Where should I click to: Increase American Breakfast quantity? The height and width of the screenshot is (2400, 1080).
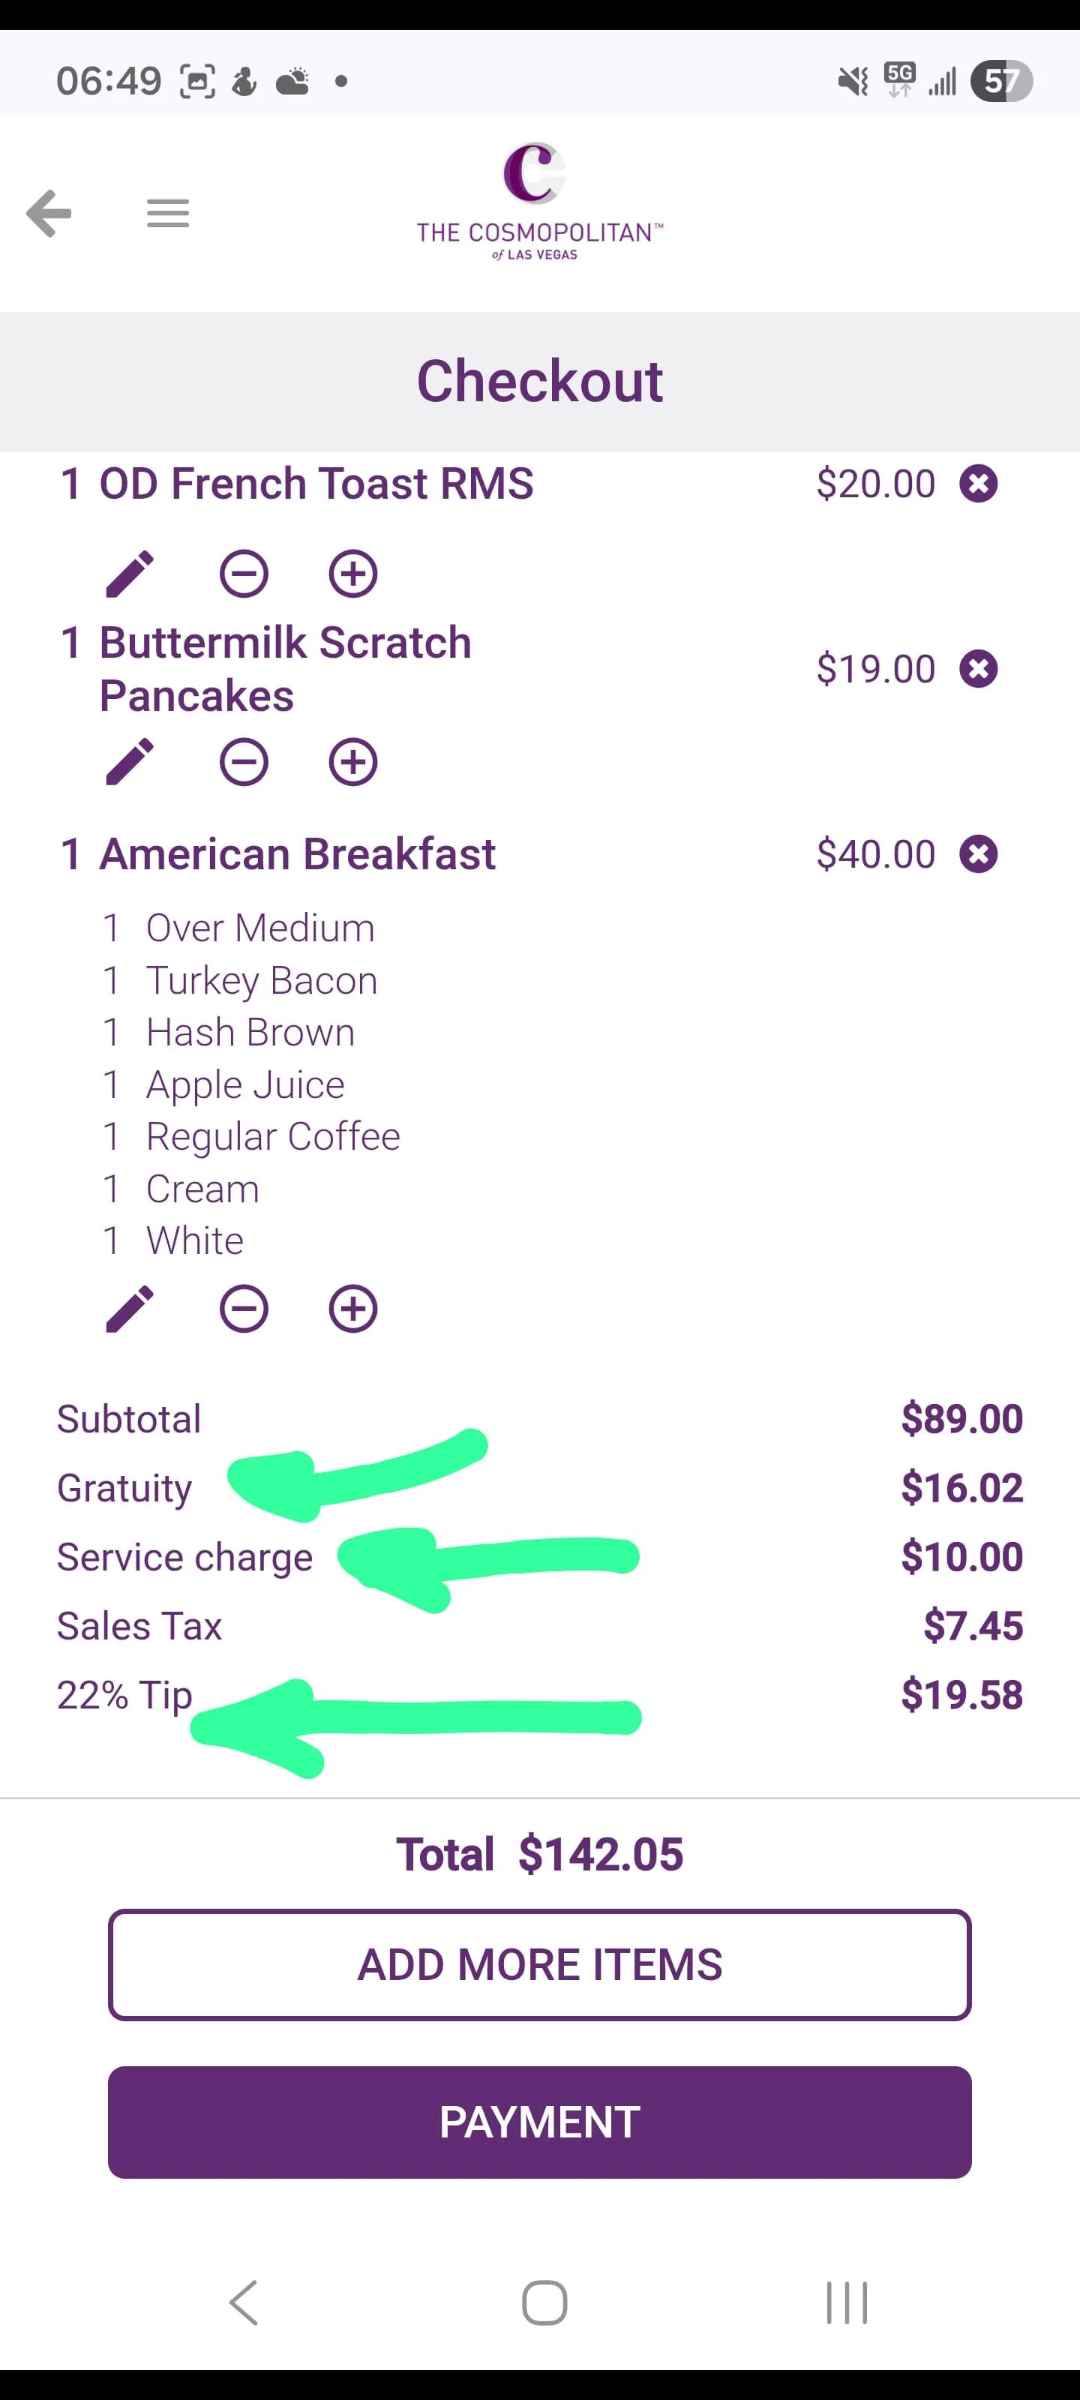pyautogui.click(x=353, y=1309)
